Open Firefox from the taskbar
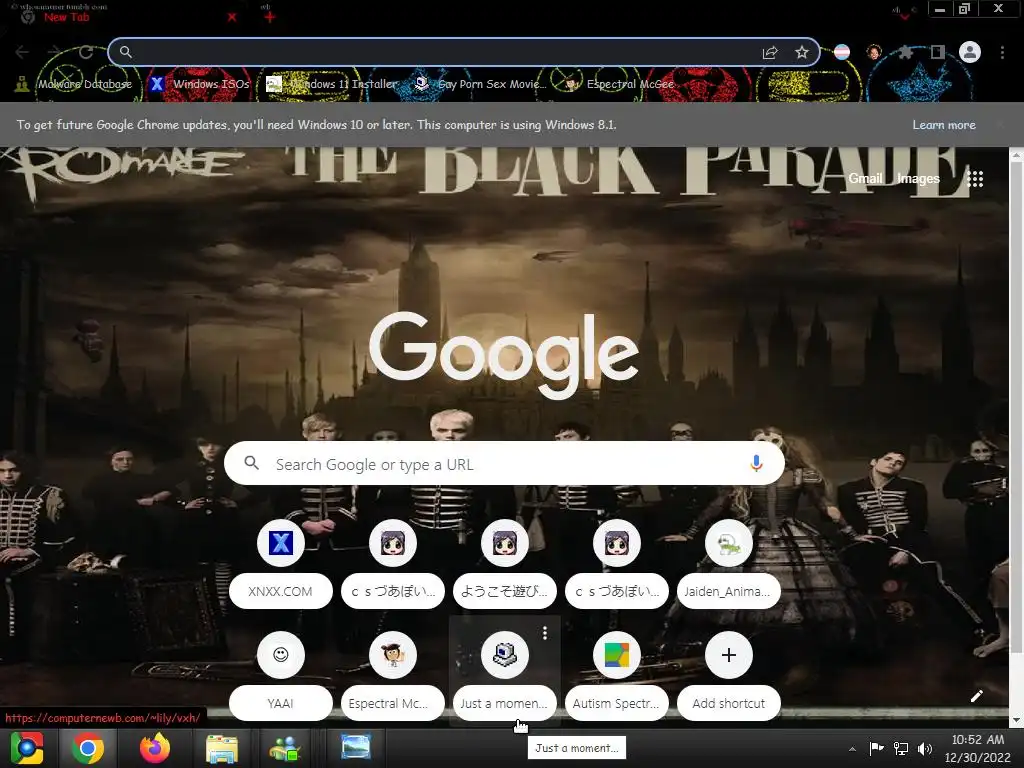1024x768 pixels. (155, 748)
